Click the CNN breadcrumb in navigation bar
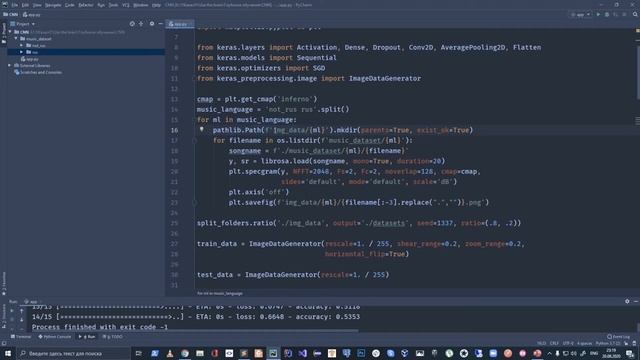640x360 pixels. (11, 15)
